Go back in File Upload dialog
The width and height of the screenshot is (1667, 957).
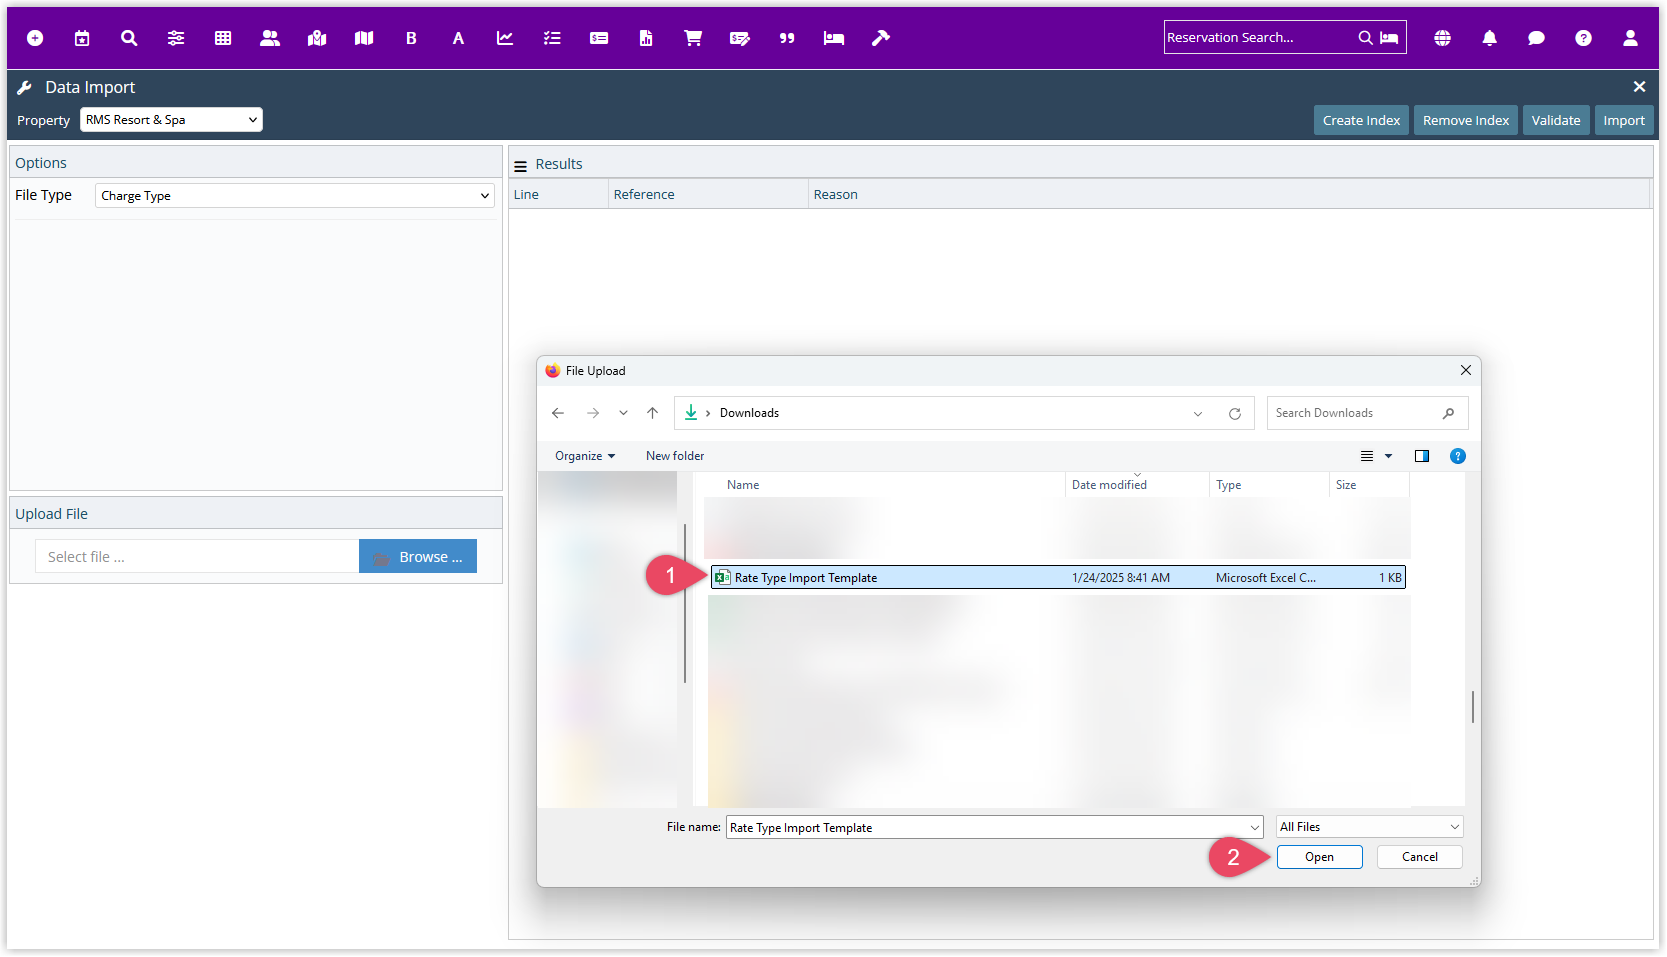pyautogui.click(x=558, y=413)
